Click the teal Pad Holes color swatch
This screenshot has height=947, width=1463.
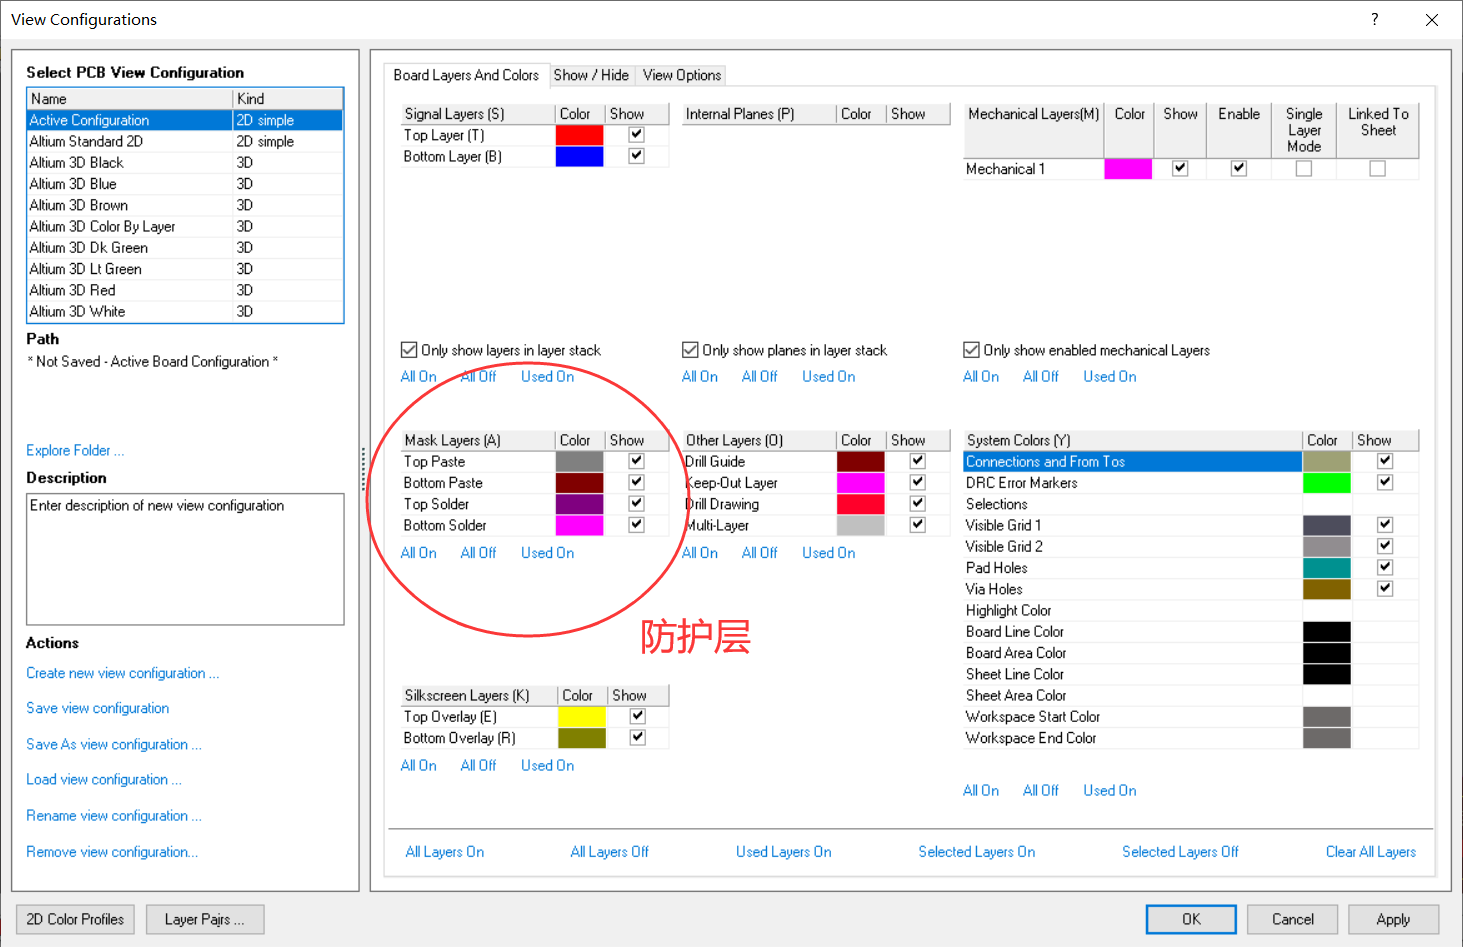[1327, 567]
